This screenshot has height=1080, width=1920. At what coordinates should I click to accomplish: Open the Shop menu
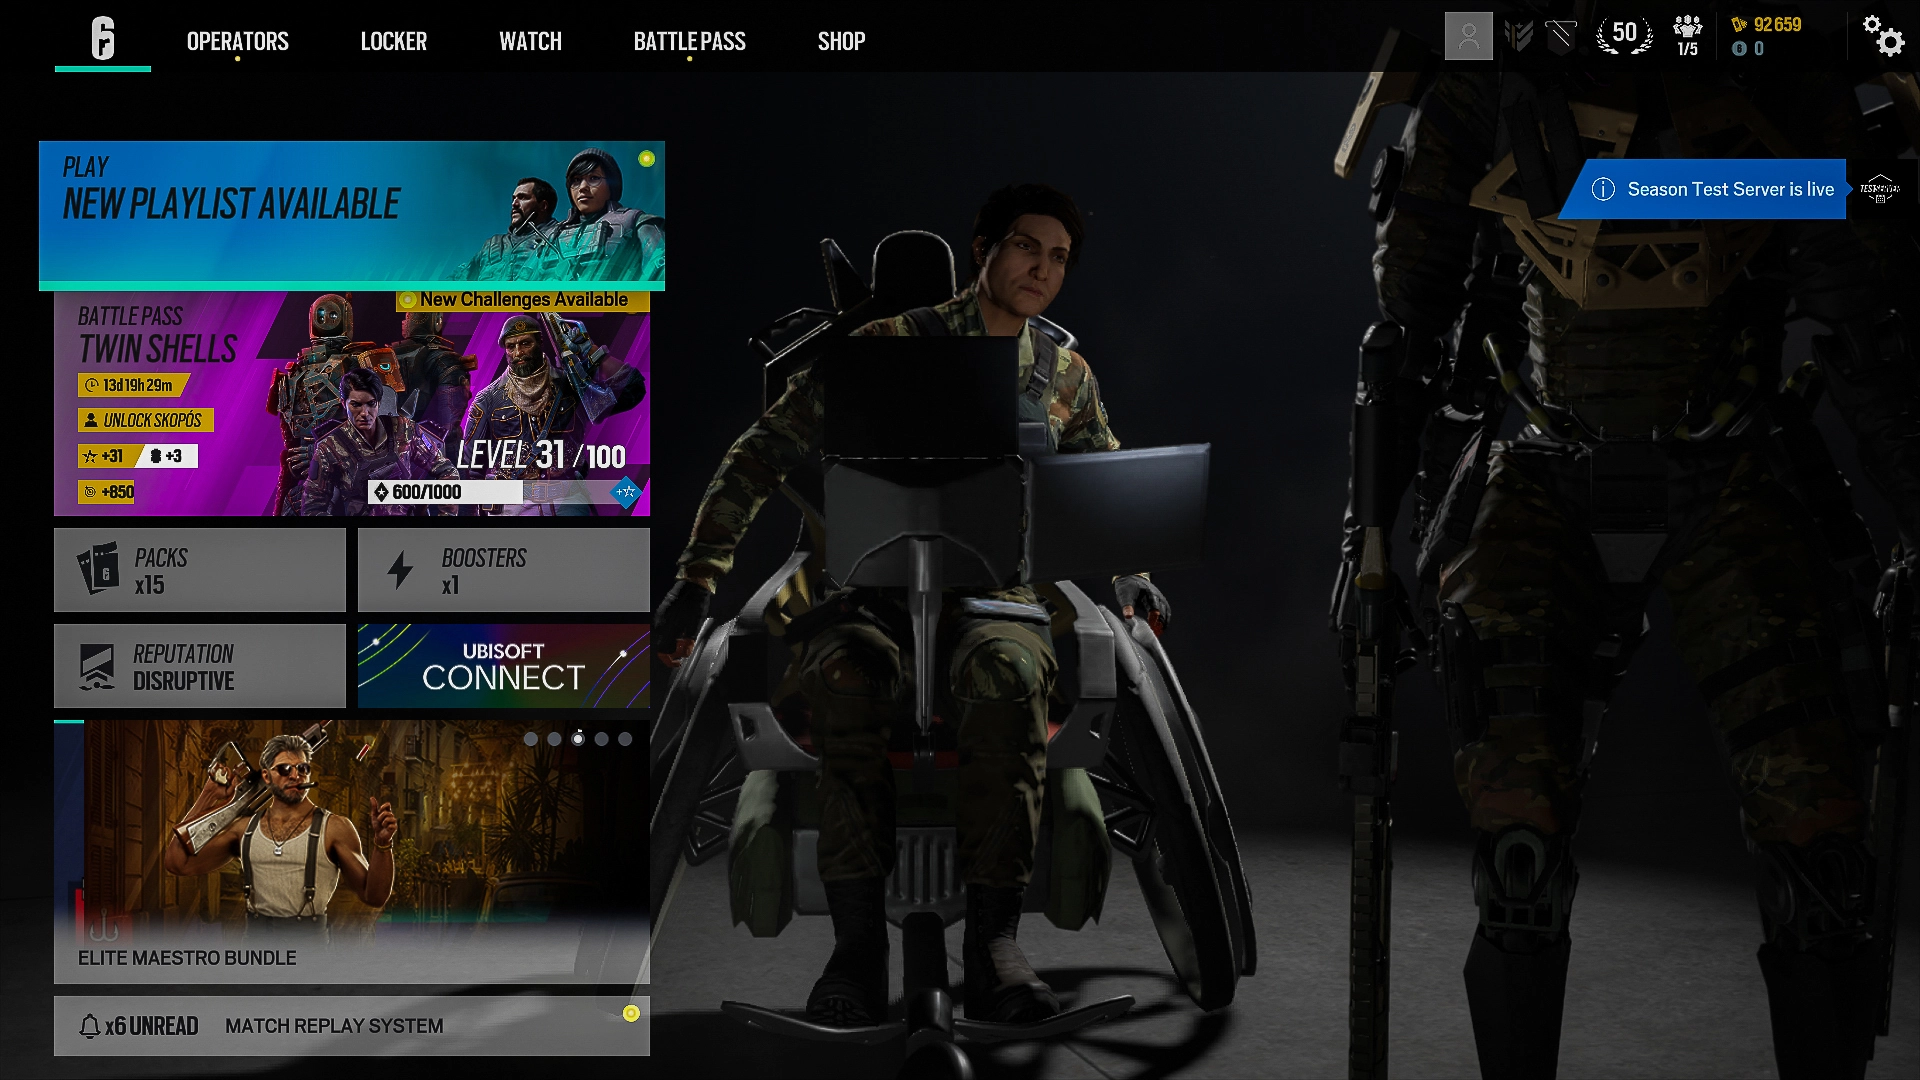point(841,41)
